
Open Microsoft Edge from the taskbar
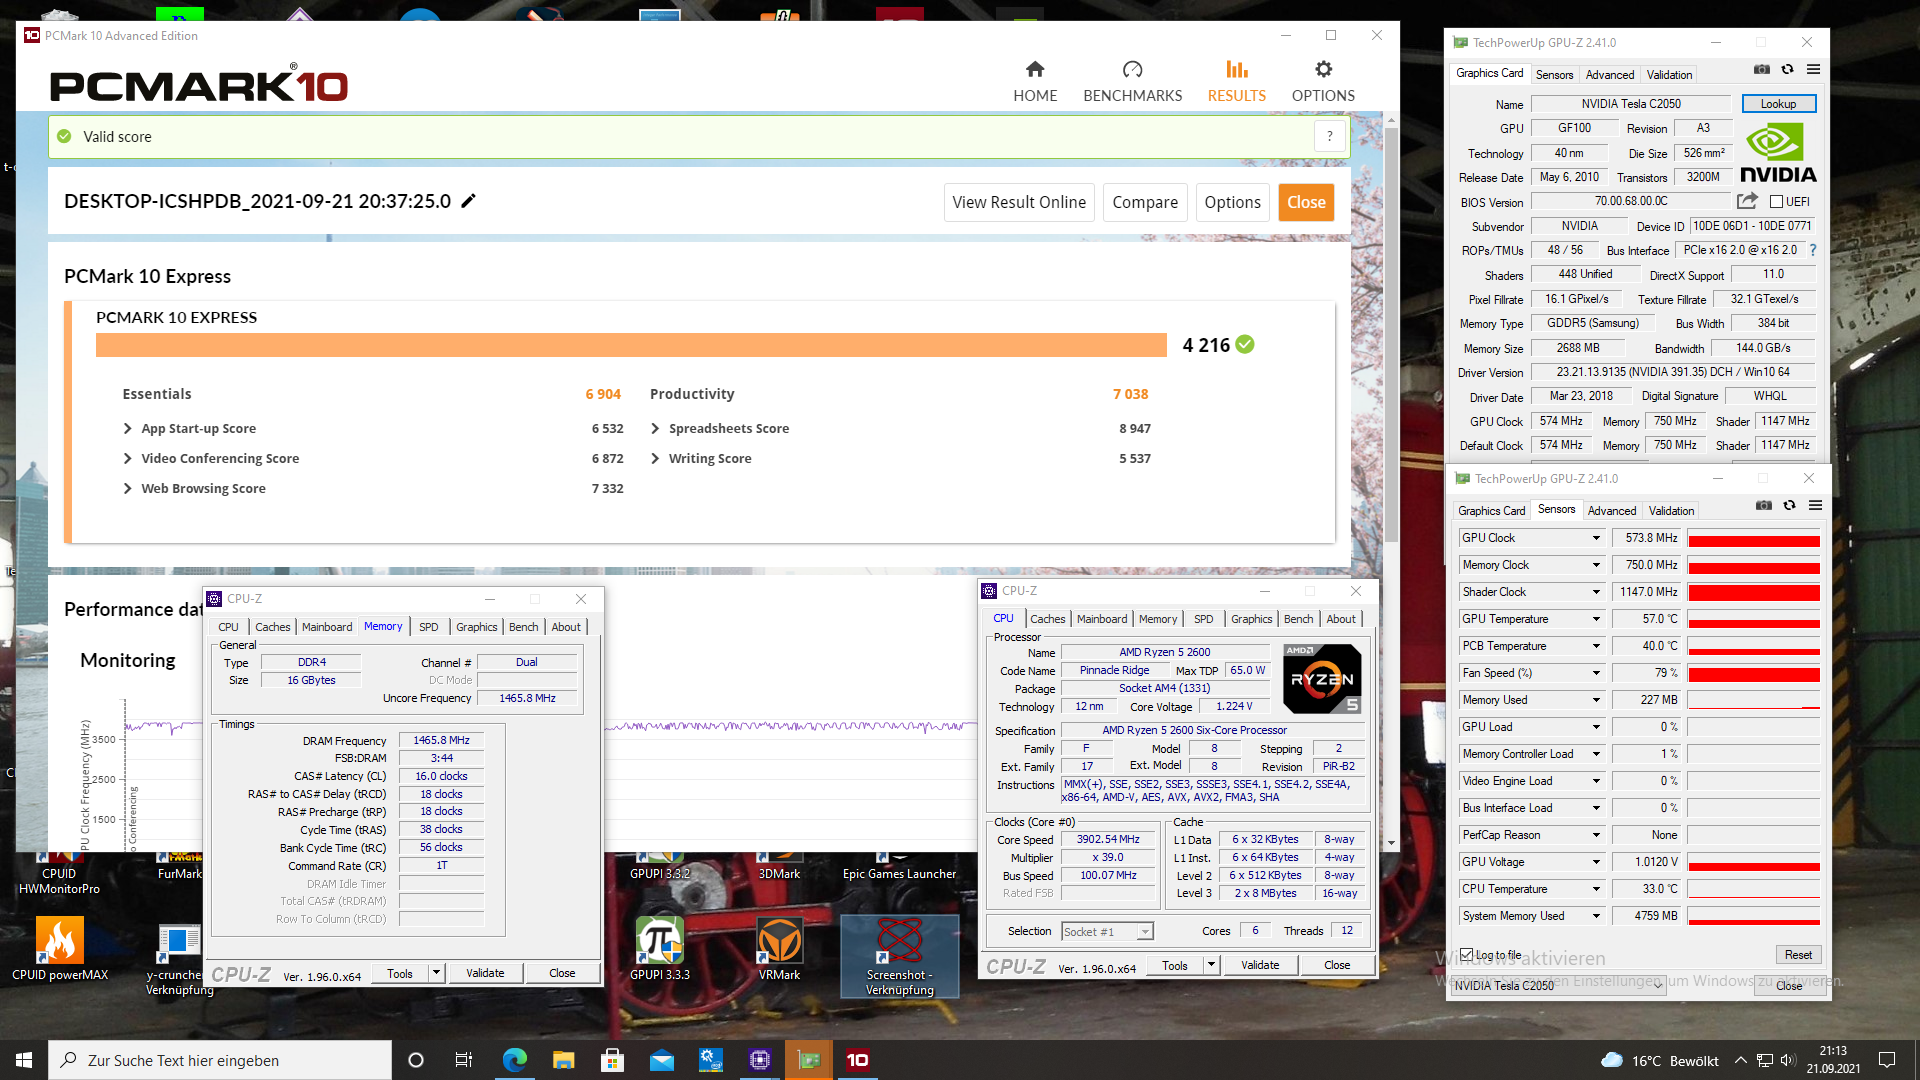(514, 1060)
